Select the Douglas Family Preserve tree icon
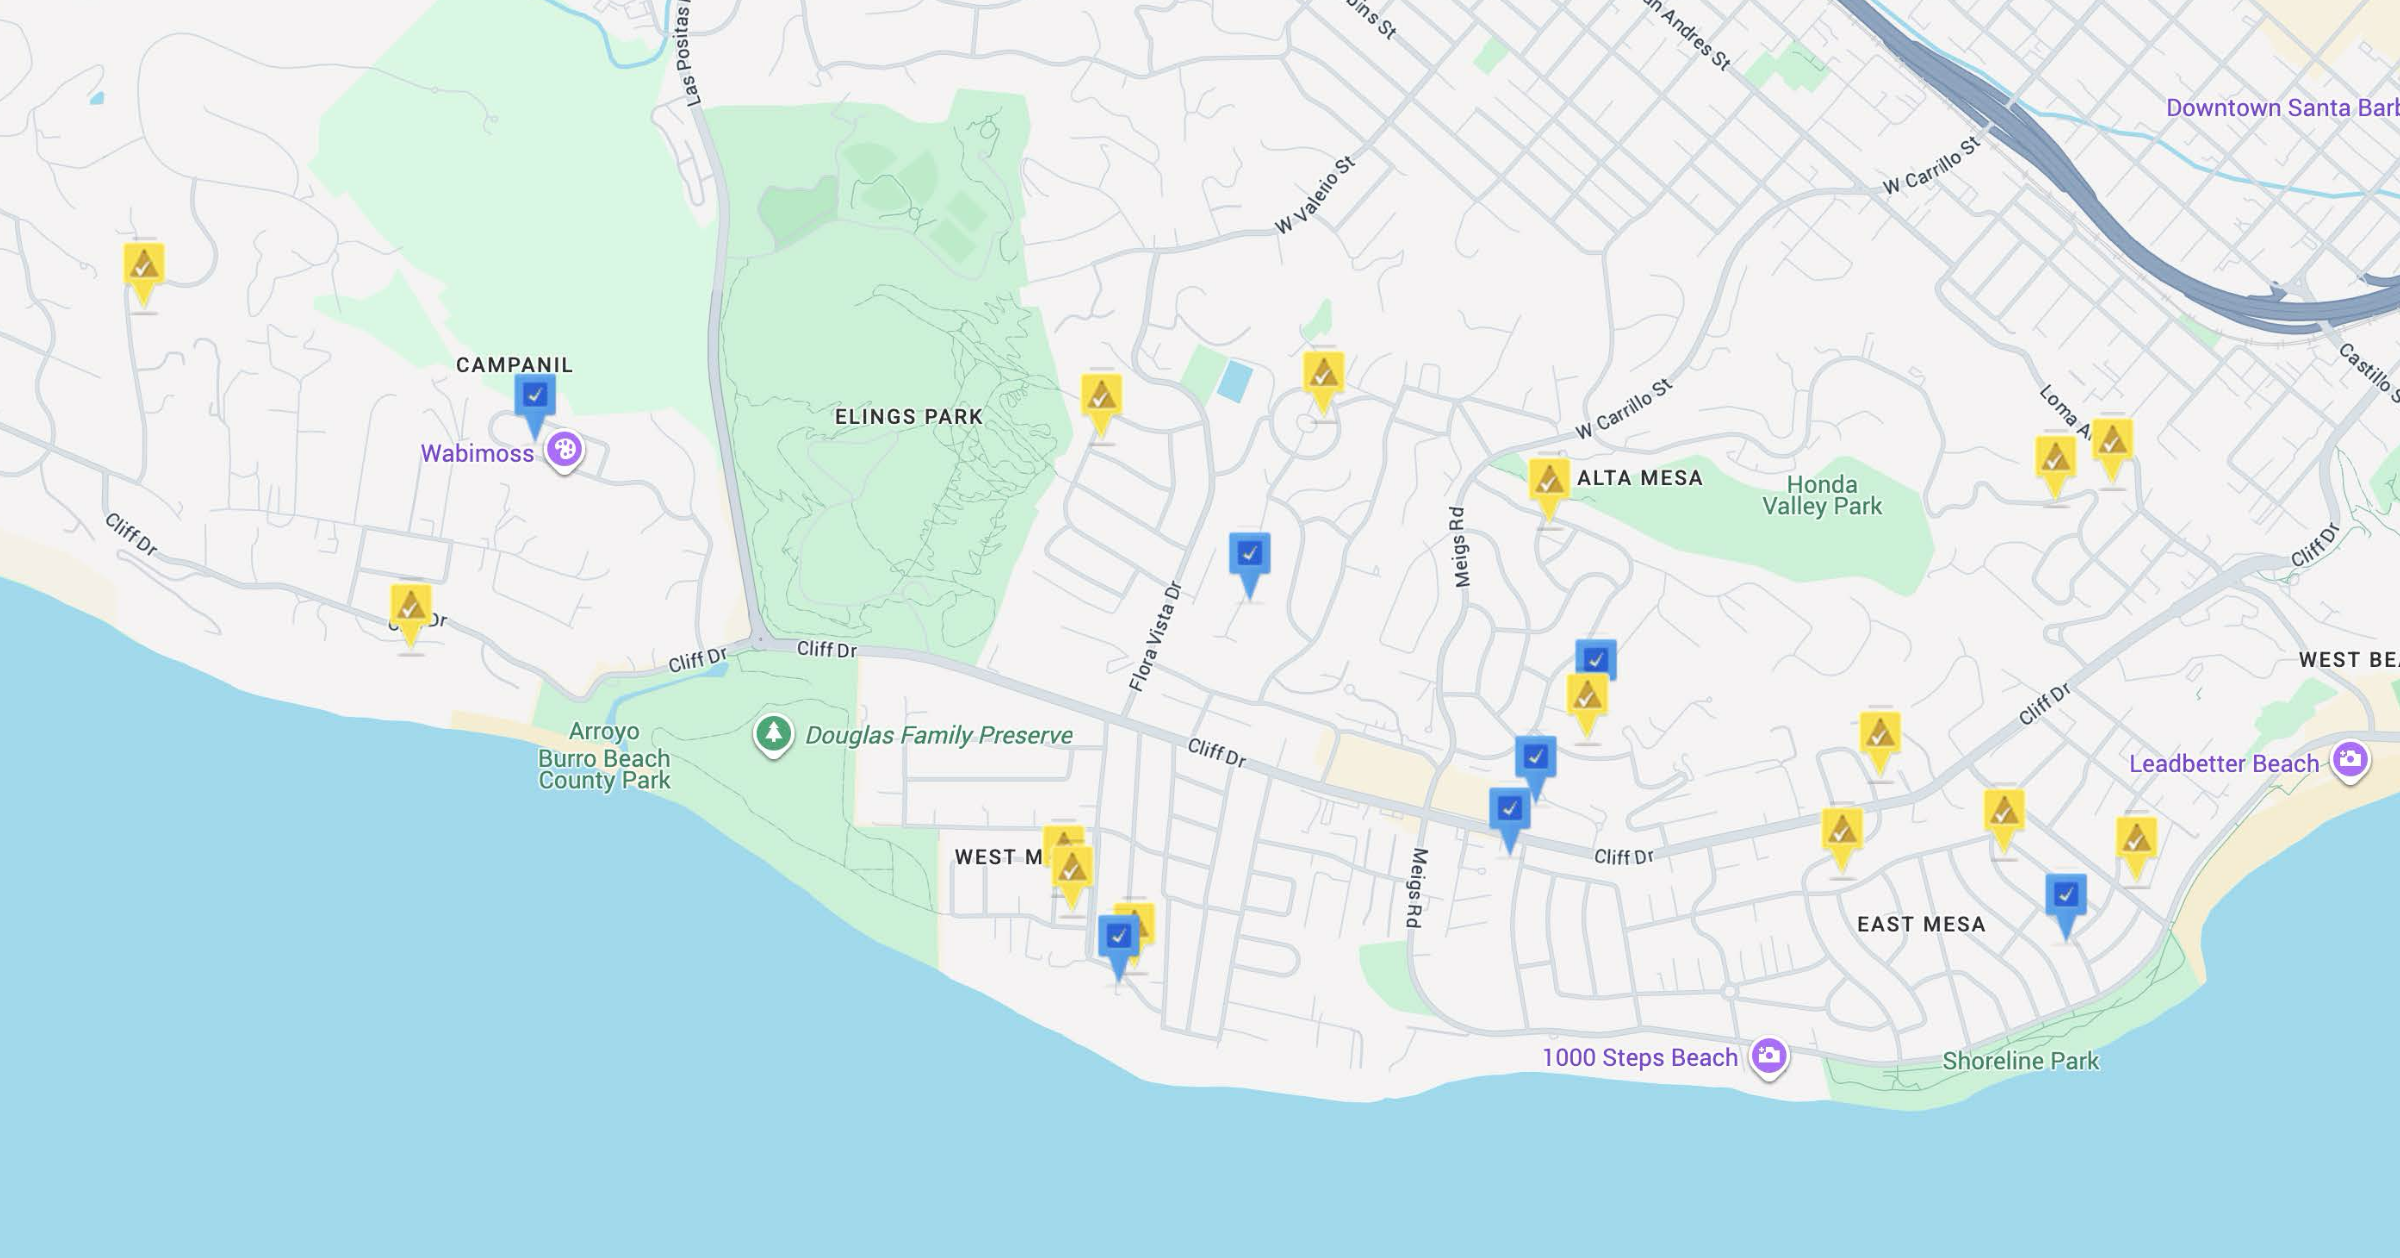Image resolution: width=2400 pixels, height=1258 pixels. point(773,734)
